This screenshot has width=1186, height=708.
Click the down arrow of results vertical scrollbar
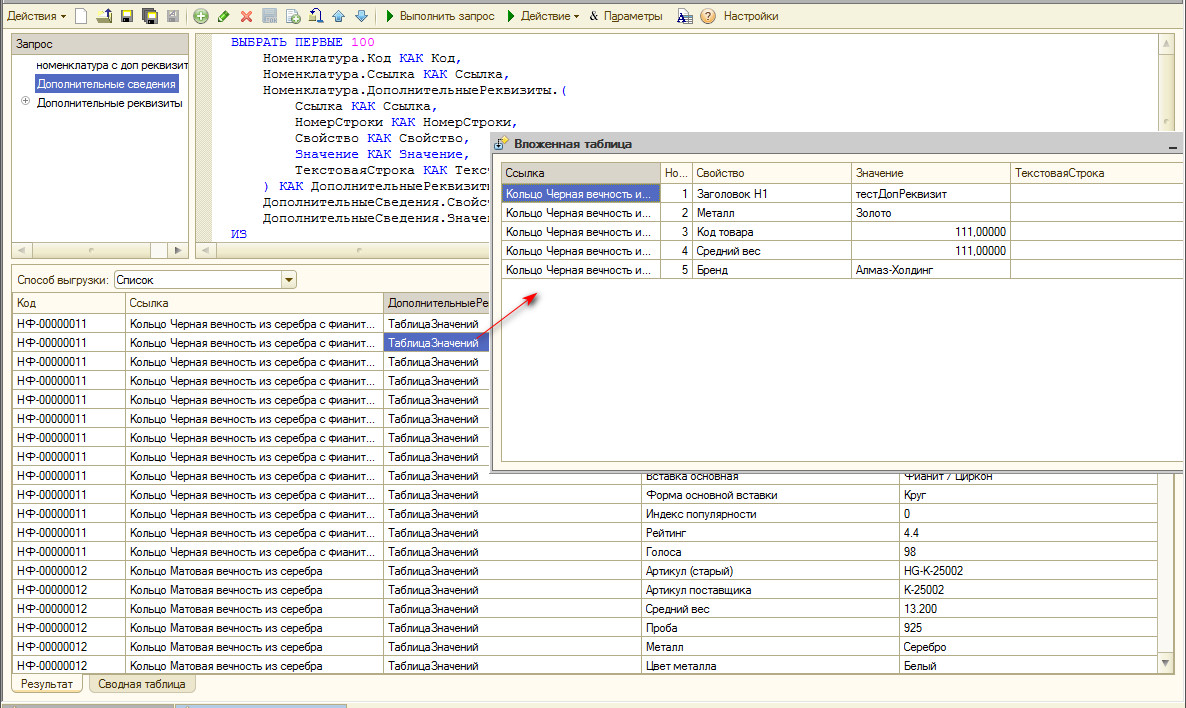click(1165, 664)
